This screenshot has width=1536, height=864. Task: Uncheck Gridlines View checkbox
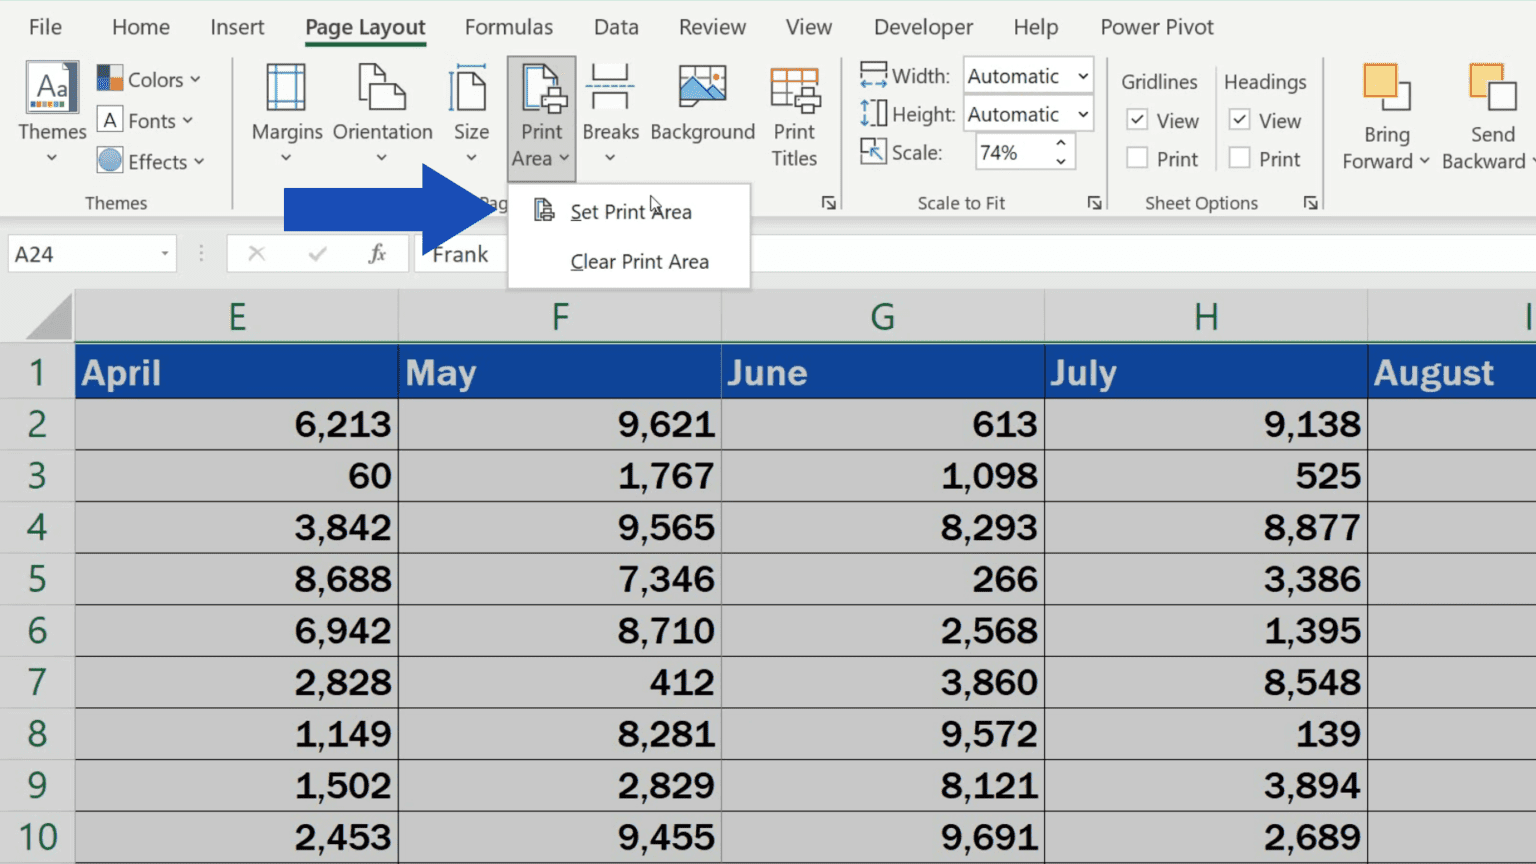(1137, 119)
